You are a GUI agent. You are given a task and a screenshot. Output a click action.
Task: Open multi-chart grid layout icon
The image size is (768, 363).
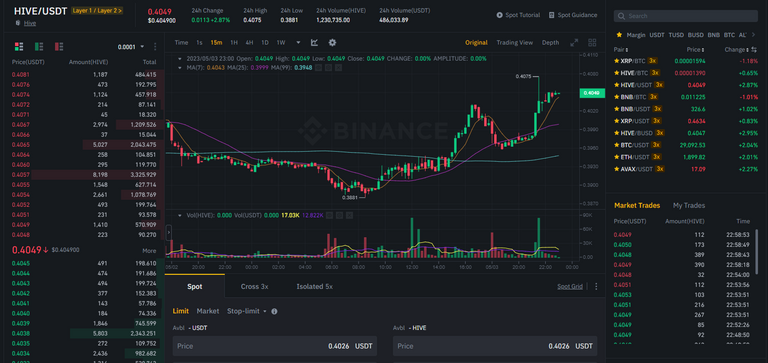tap(592, 43)
